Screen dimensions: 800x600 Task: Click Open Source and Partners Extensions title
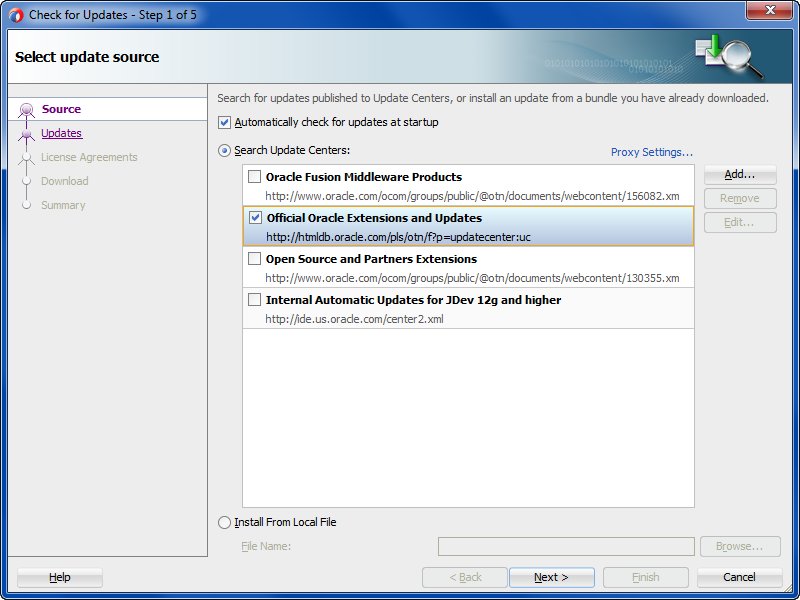point(371,259)
